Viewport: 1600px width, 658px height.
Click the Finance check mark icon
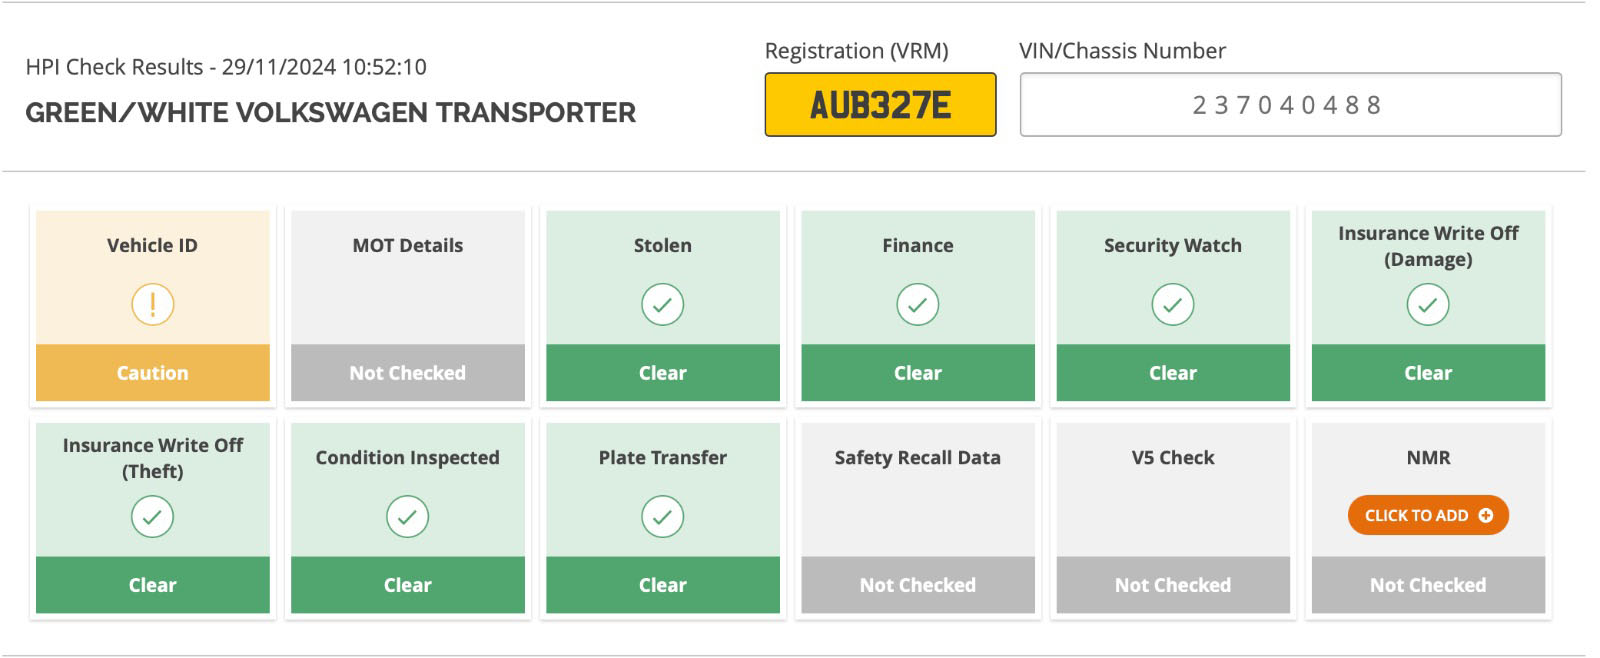(917, 304)
